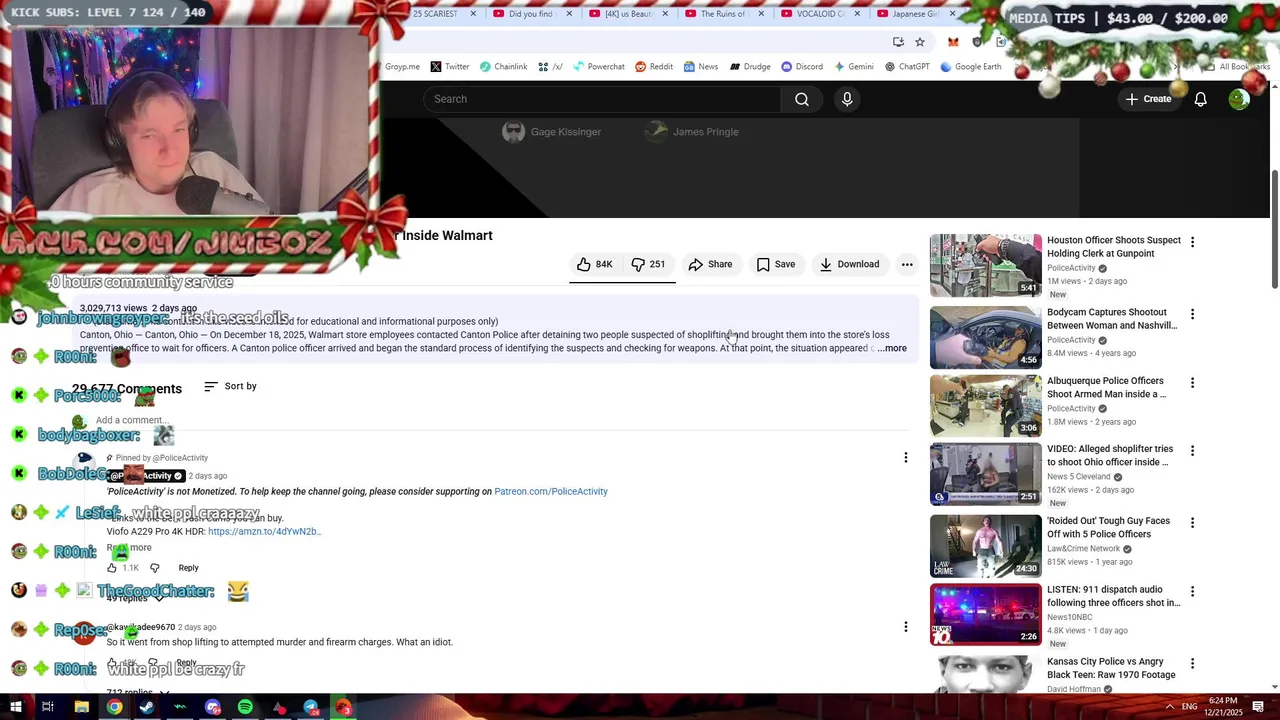Start voice search with the microphone icon
The height and width of the screenshot is (720, 1280).
point(847,99)
